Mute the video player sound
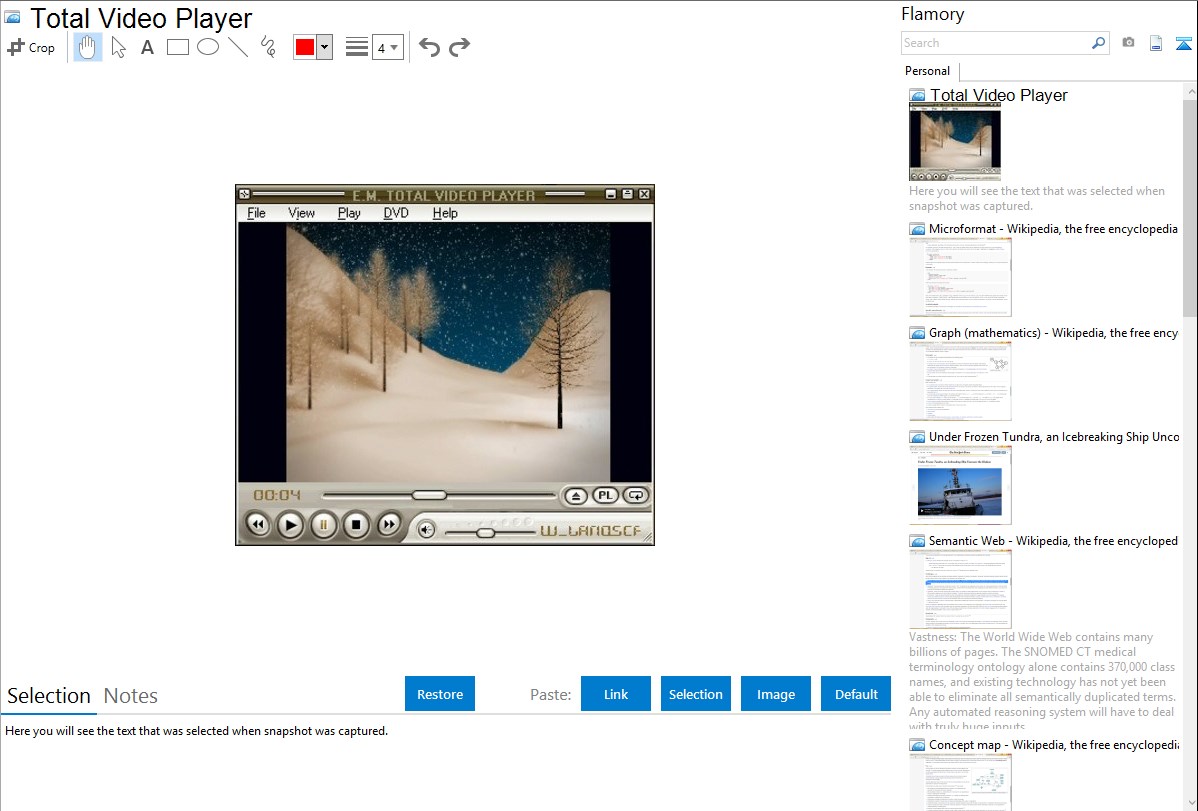The width and height of the screenshot is (1198, 811). click(426, 529)
